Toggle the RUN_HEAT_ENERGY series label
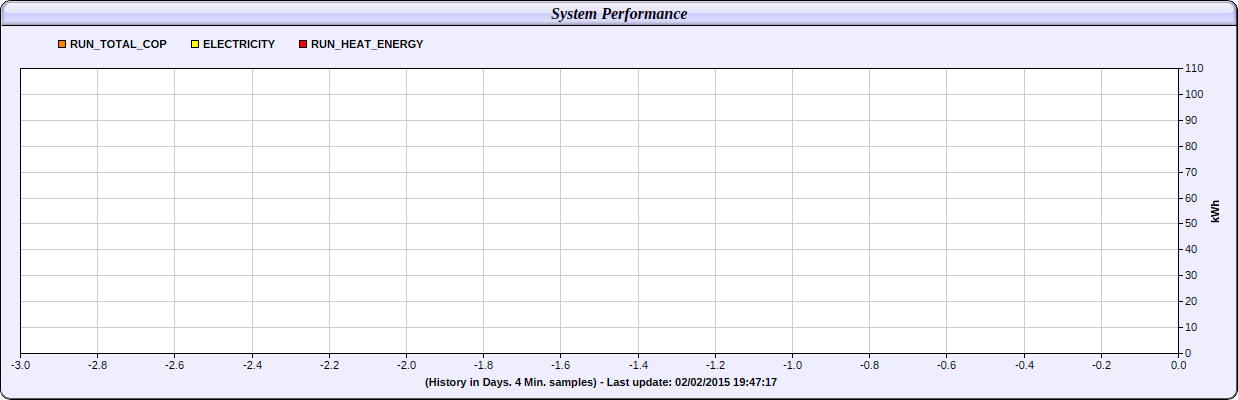The width and height of the screenshot is (1238, 400). [x=367, y=44]
